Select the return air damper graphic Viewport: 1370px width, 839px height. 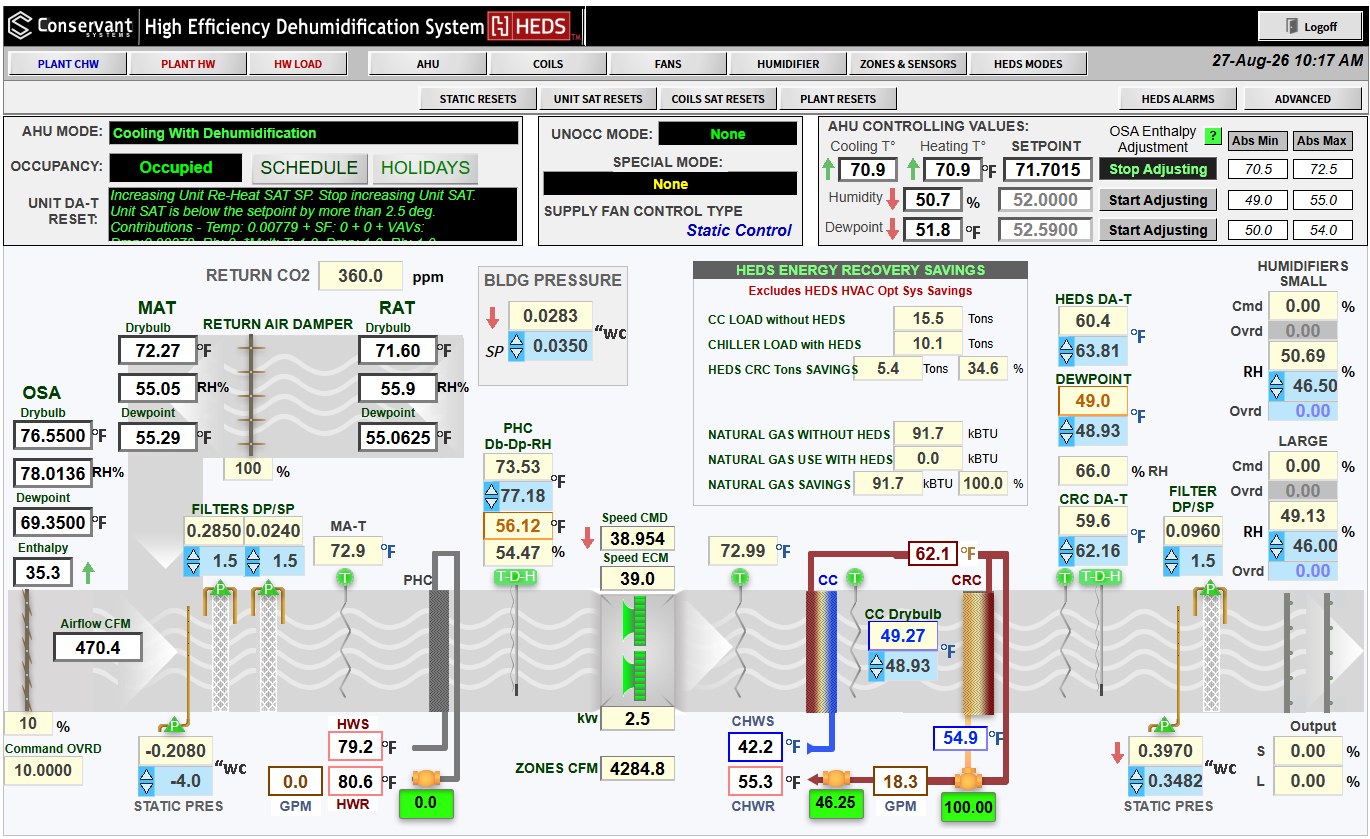(250, 397)
